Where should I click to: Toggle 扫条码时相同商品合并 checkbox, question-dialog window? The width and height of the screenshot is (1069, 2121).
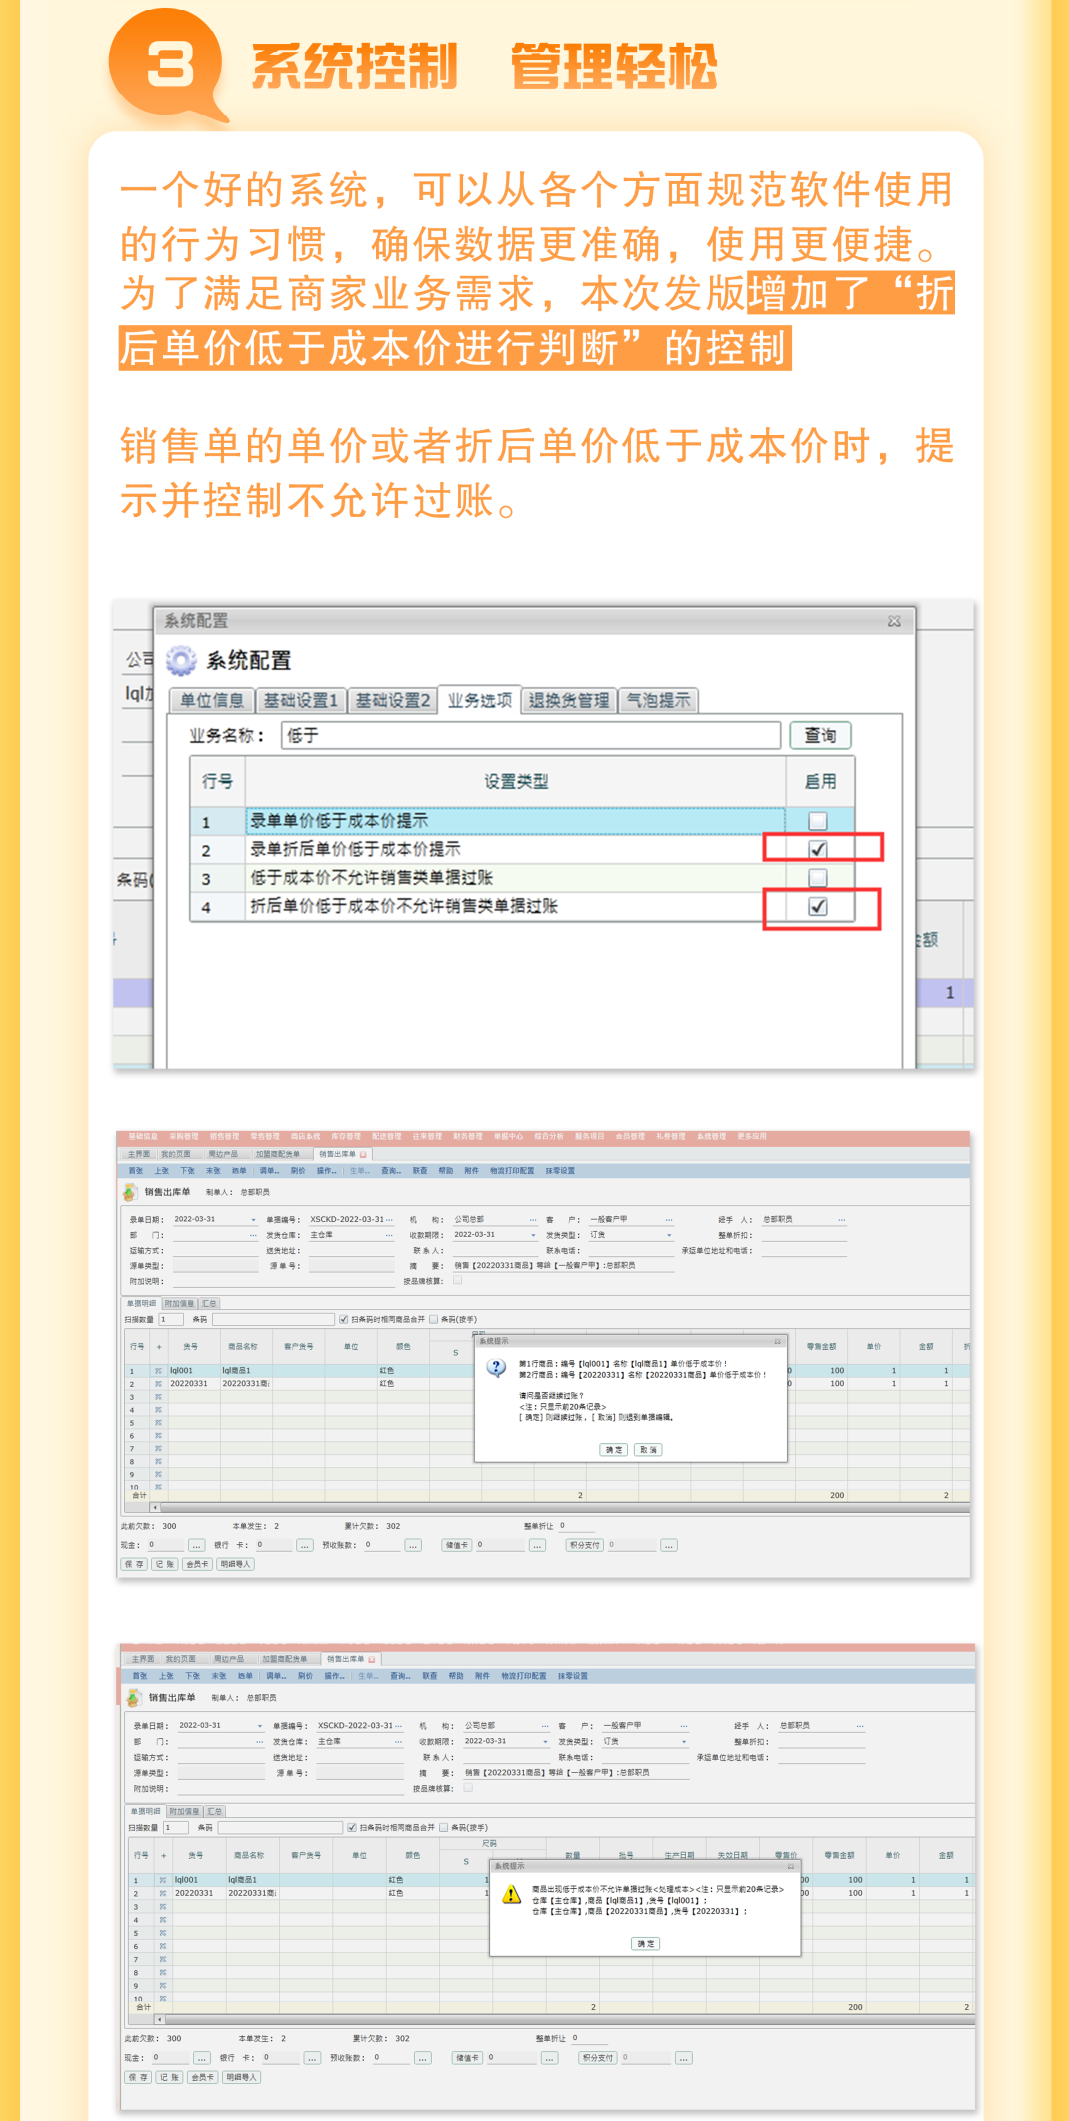343,1319
